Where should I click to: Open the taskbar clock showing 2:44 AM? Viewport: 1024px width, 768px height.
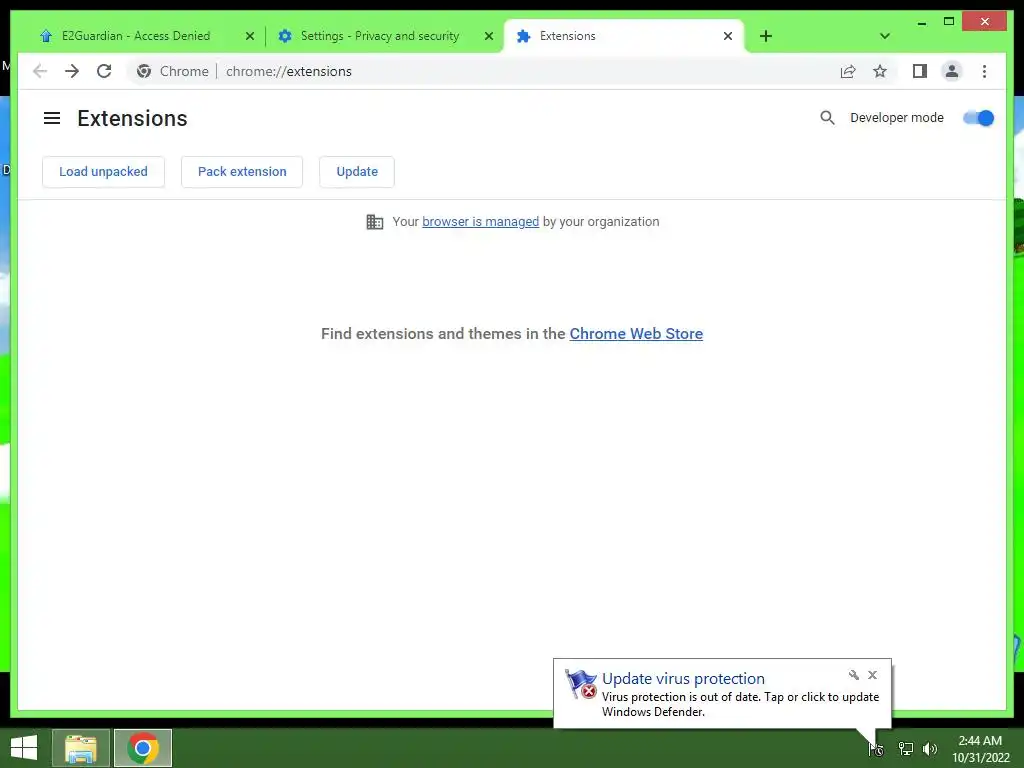click(x=980, y=749)
